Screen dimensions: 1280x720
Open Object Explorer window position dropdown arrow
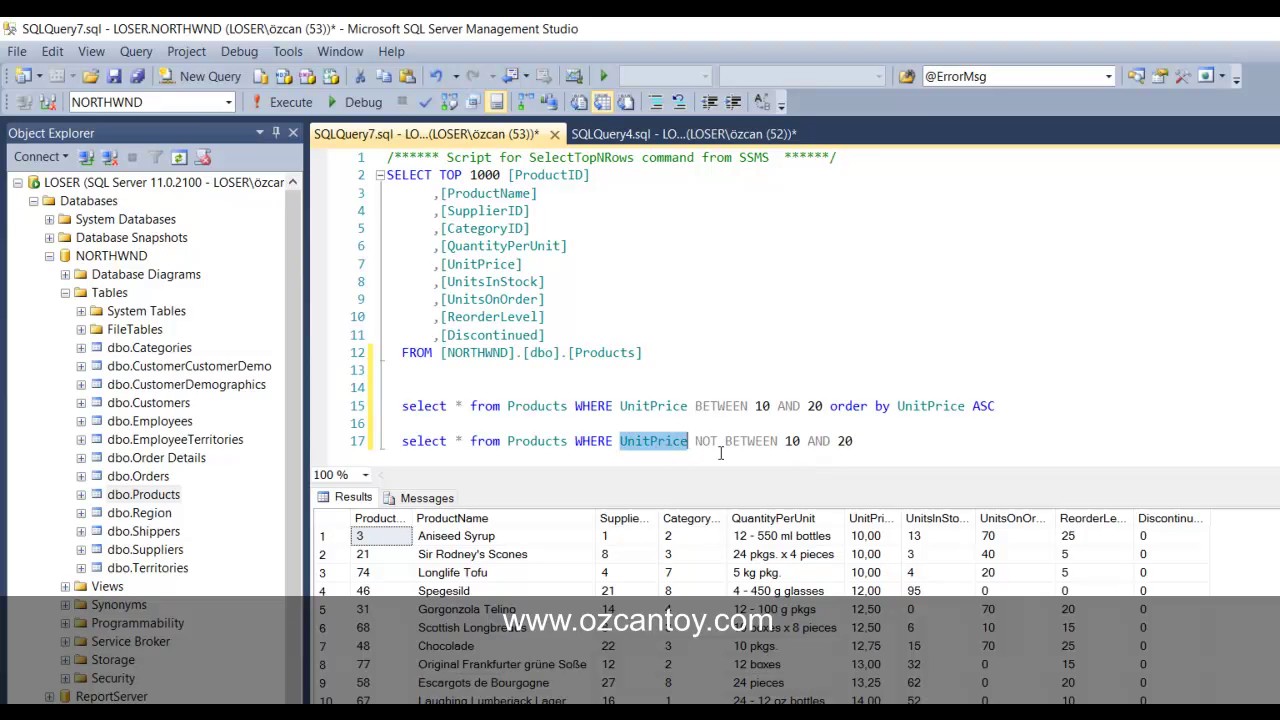coord(260,132)
